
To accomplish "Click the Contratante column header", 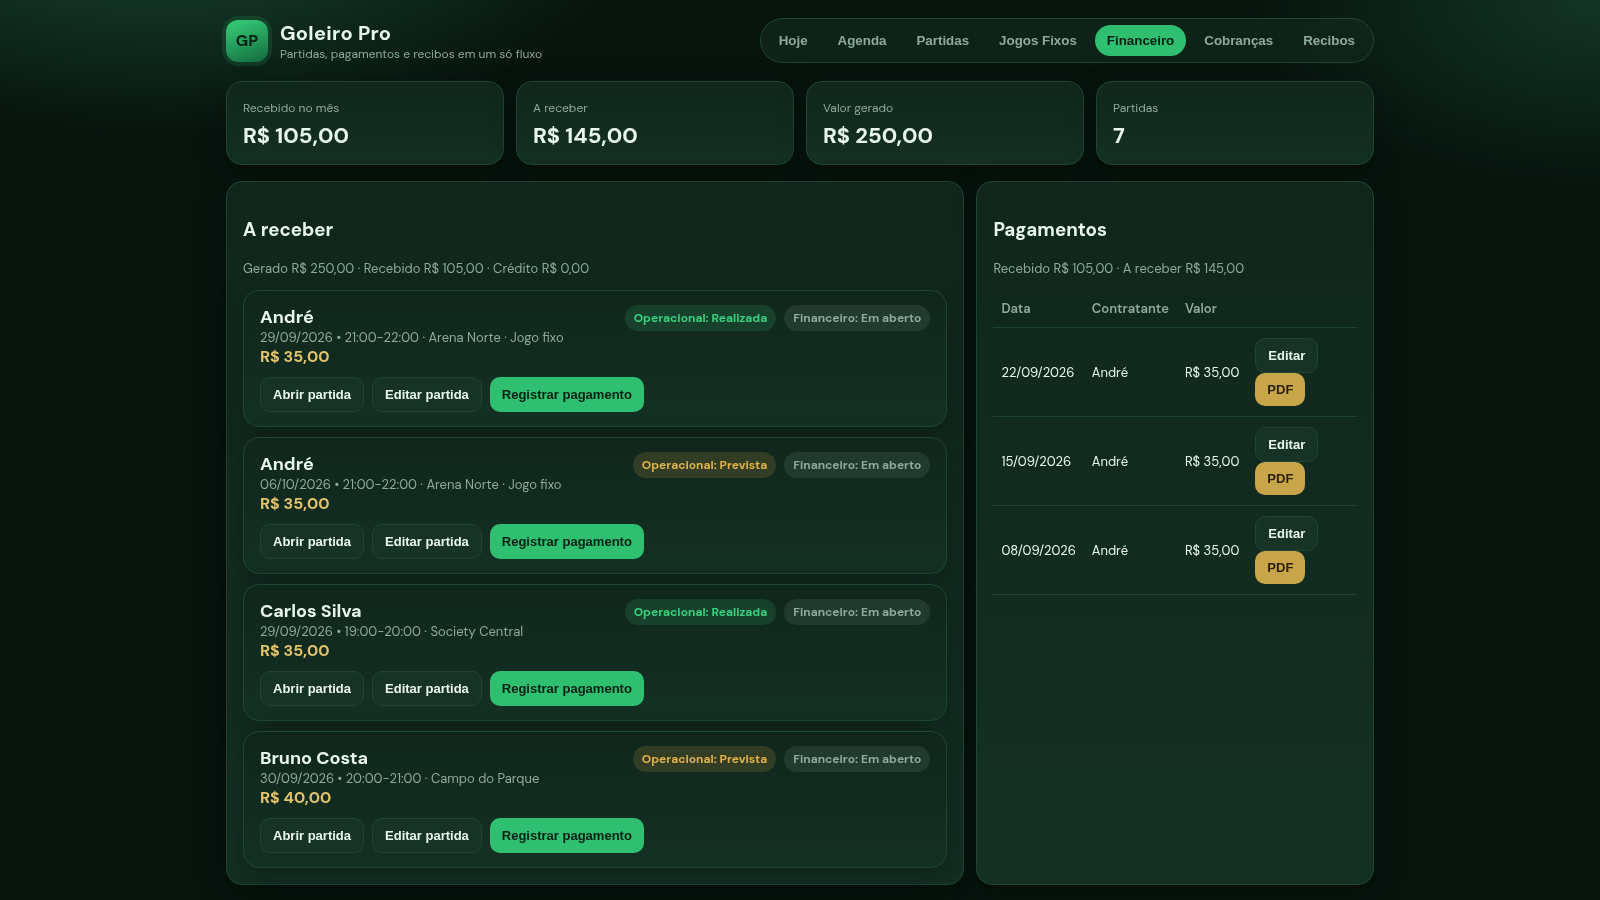I will [1130, 309].
